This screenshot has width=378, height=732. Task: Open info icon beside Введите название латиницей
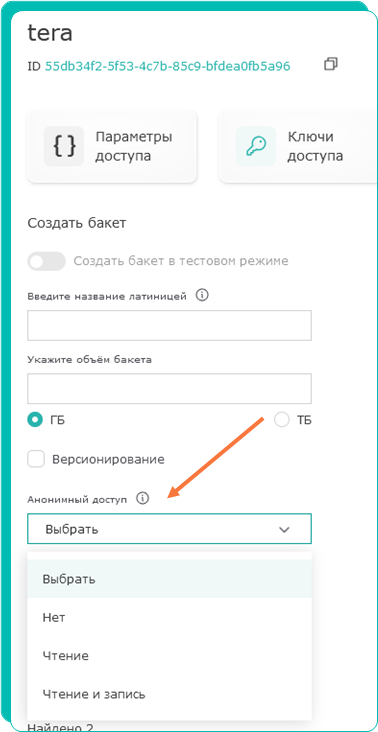pyautogui.click(x=202, y=296)
